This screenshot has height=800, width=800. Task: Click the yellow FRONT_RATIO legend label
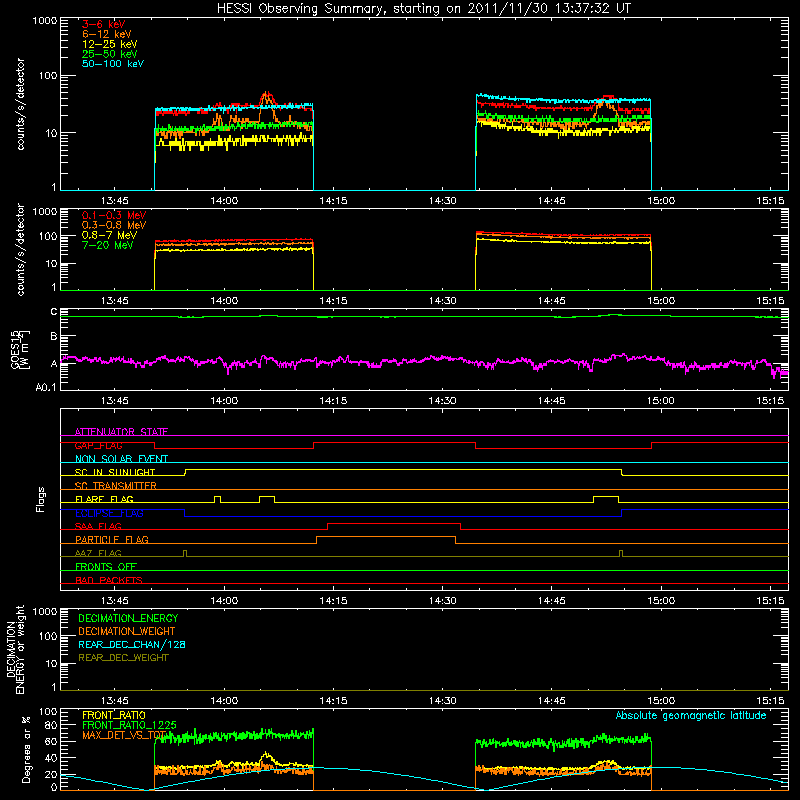(114, 715)
